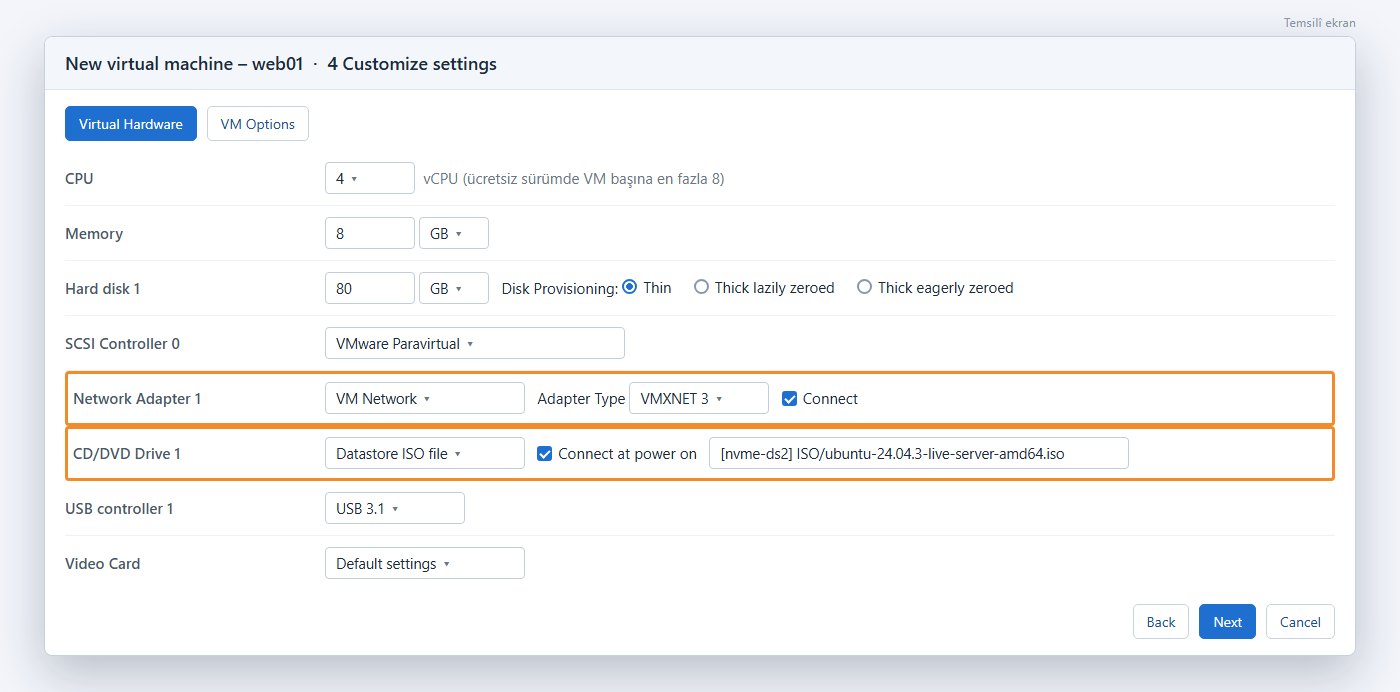Click the Cancel button
Image resolution: width=1400 pixels, height=692 pixels.
[1300, 621]
